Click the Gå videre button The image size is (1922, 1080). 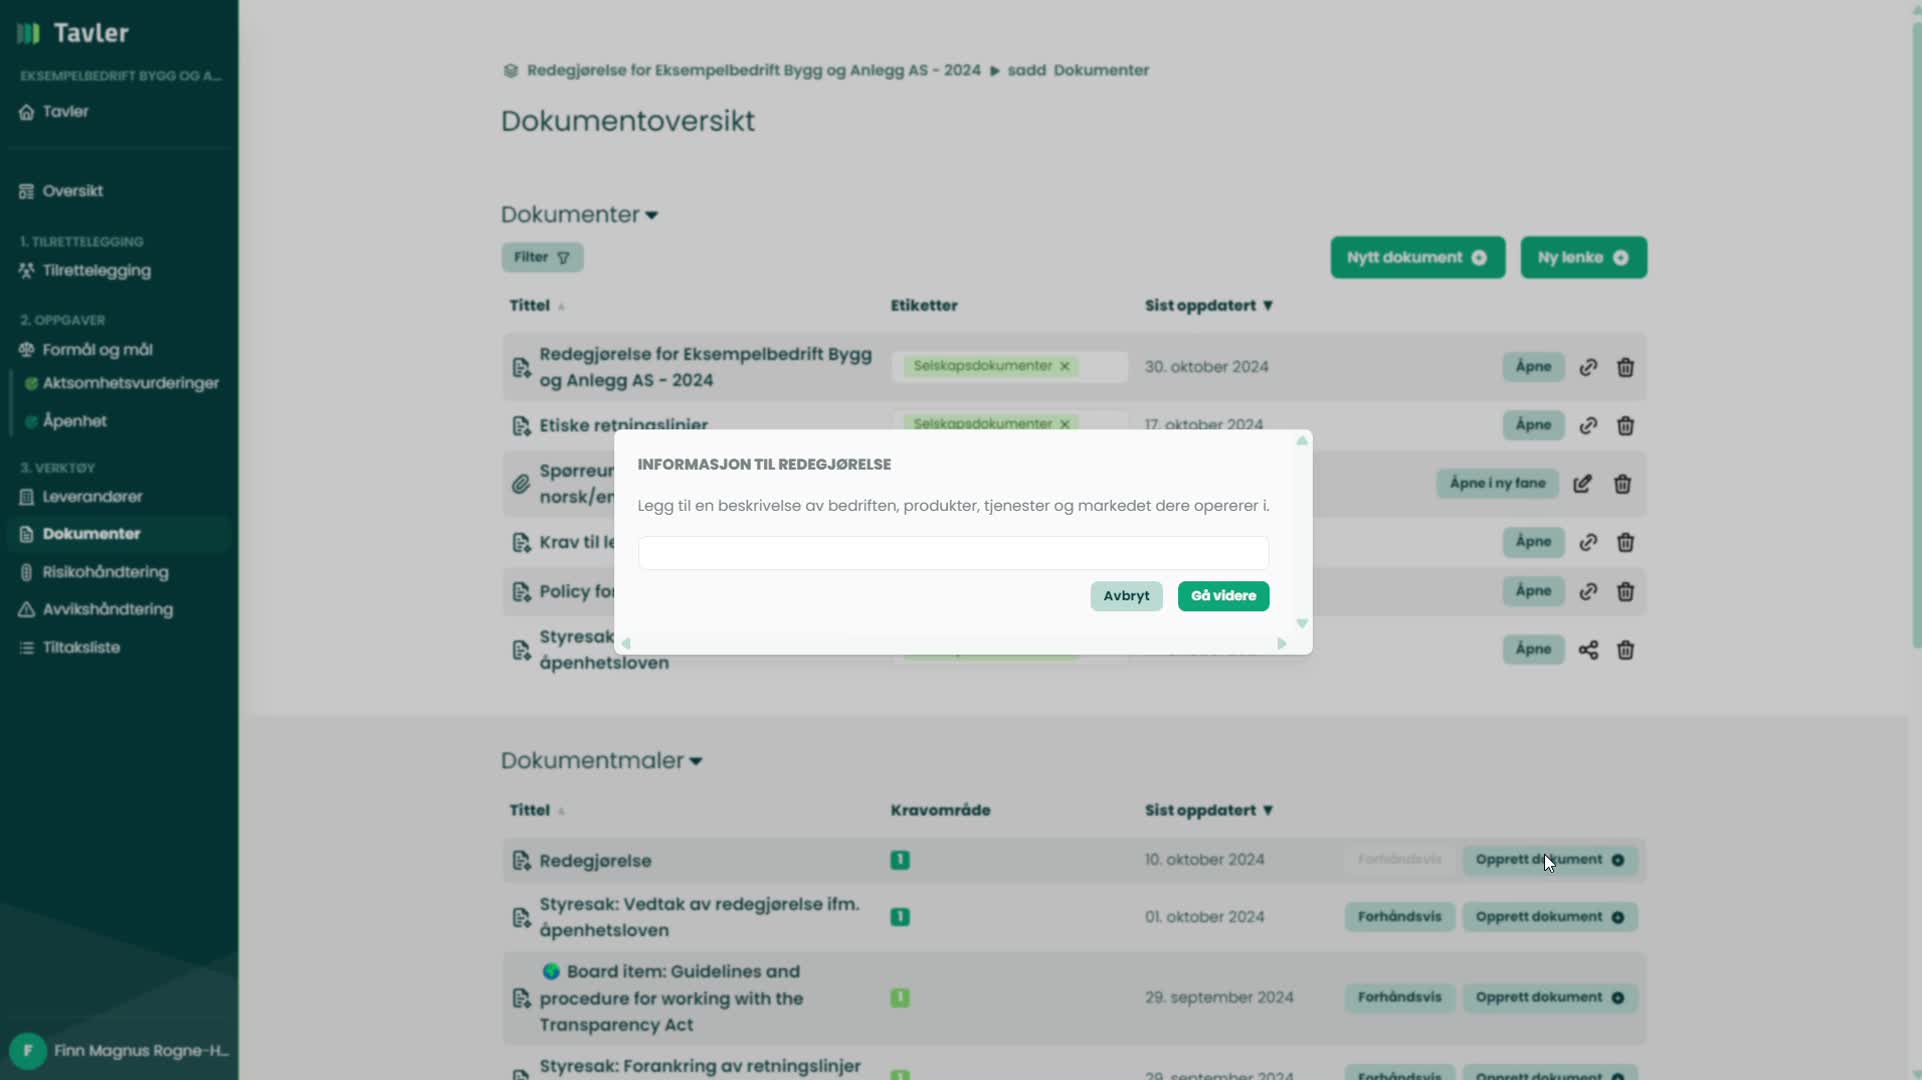[x=1223, y=596]
